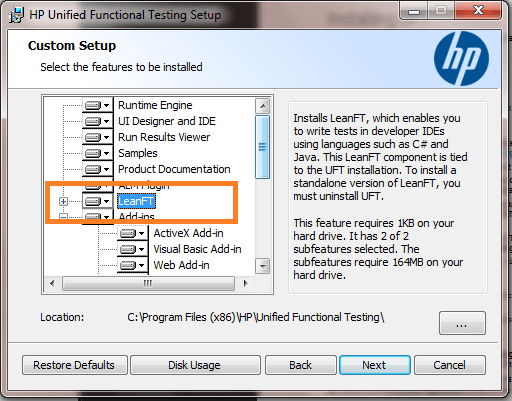Minimize the HP Unified Functional Testing Setup window
512x401 pixels.
click(414, 11)
